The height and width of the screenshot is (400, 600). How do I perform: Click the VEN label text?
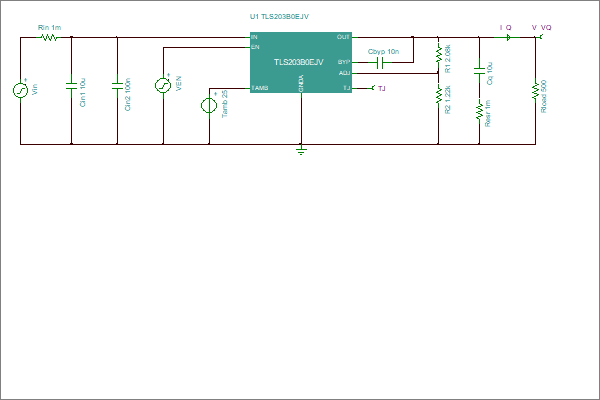pos(178,83)
